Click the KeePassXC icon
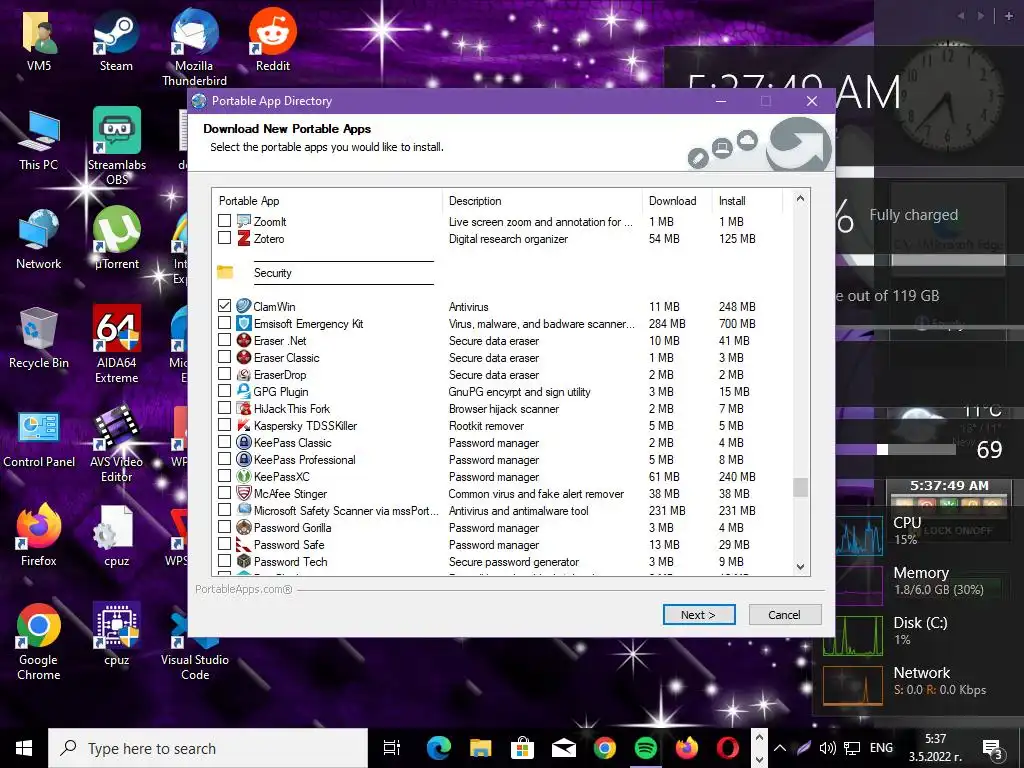 (x=244, y=475)
